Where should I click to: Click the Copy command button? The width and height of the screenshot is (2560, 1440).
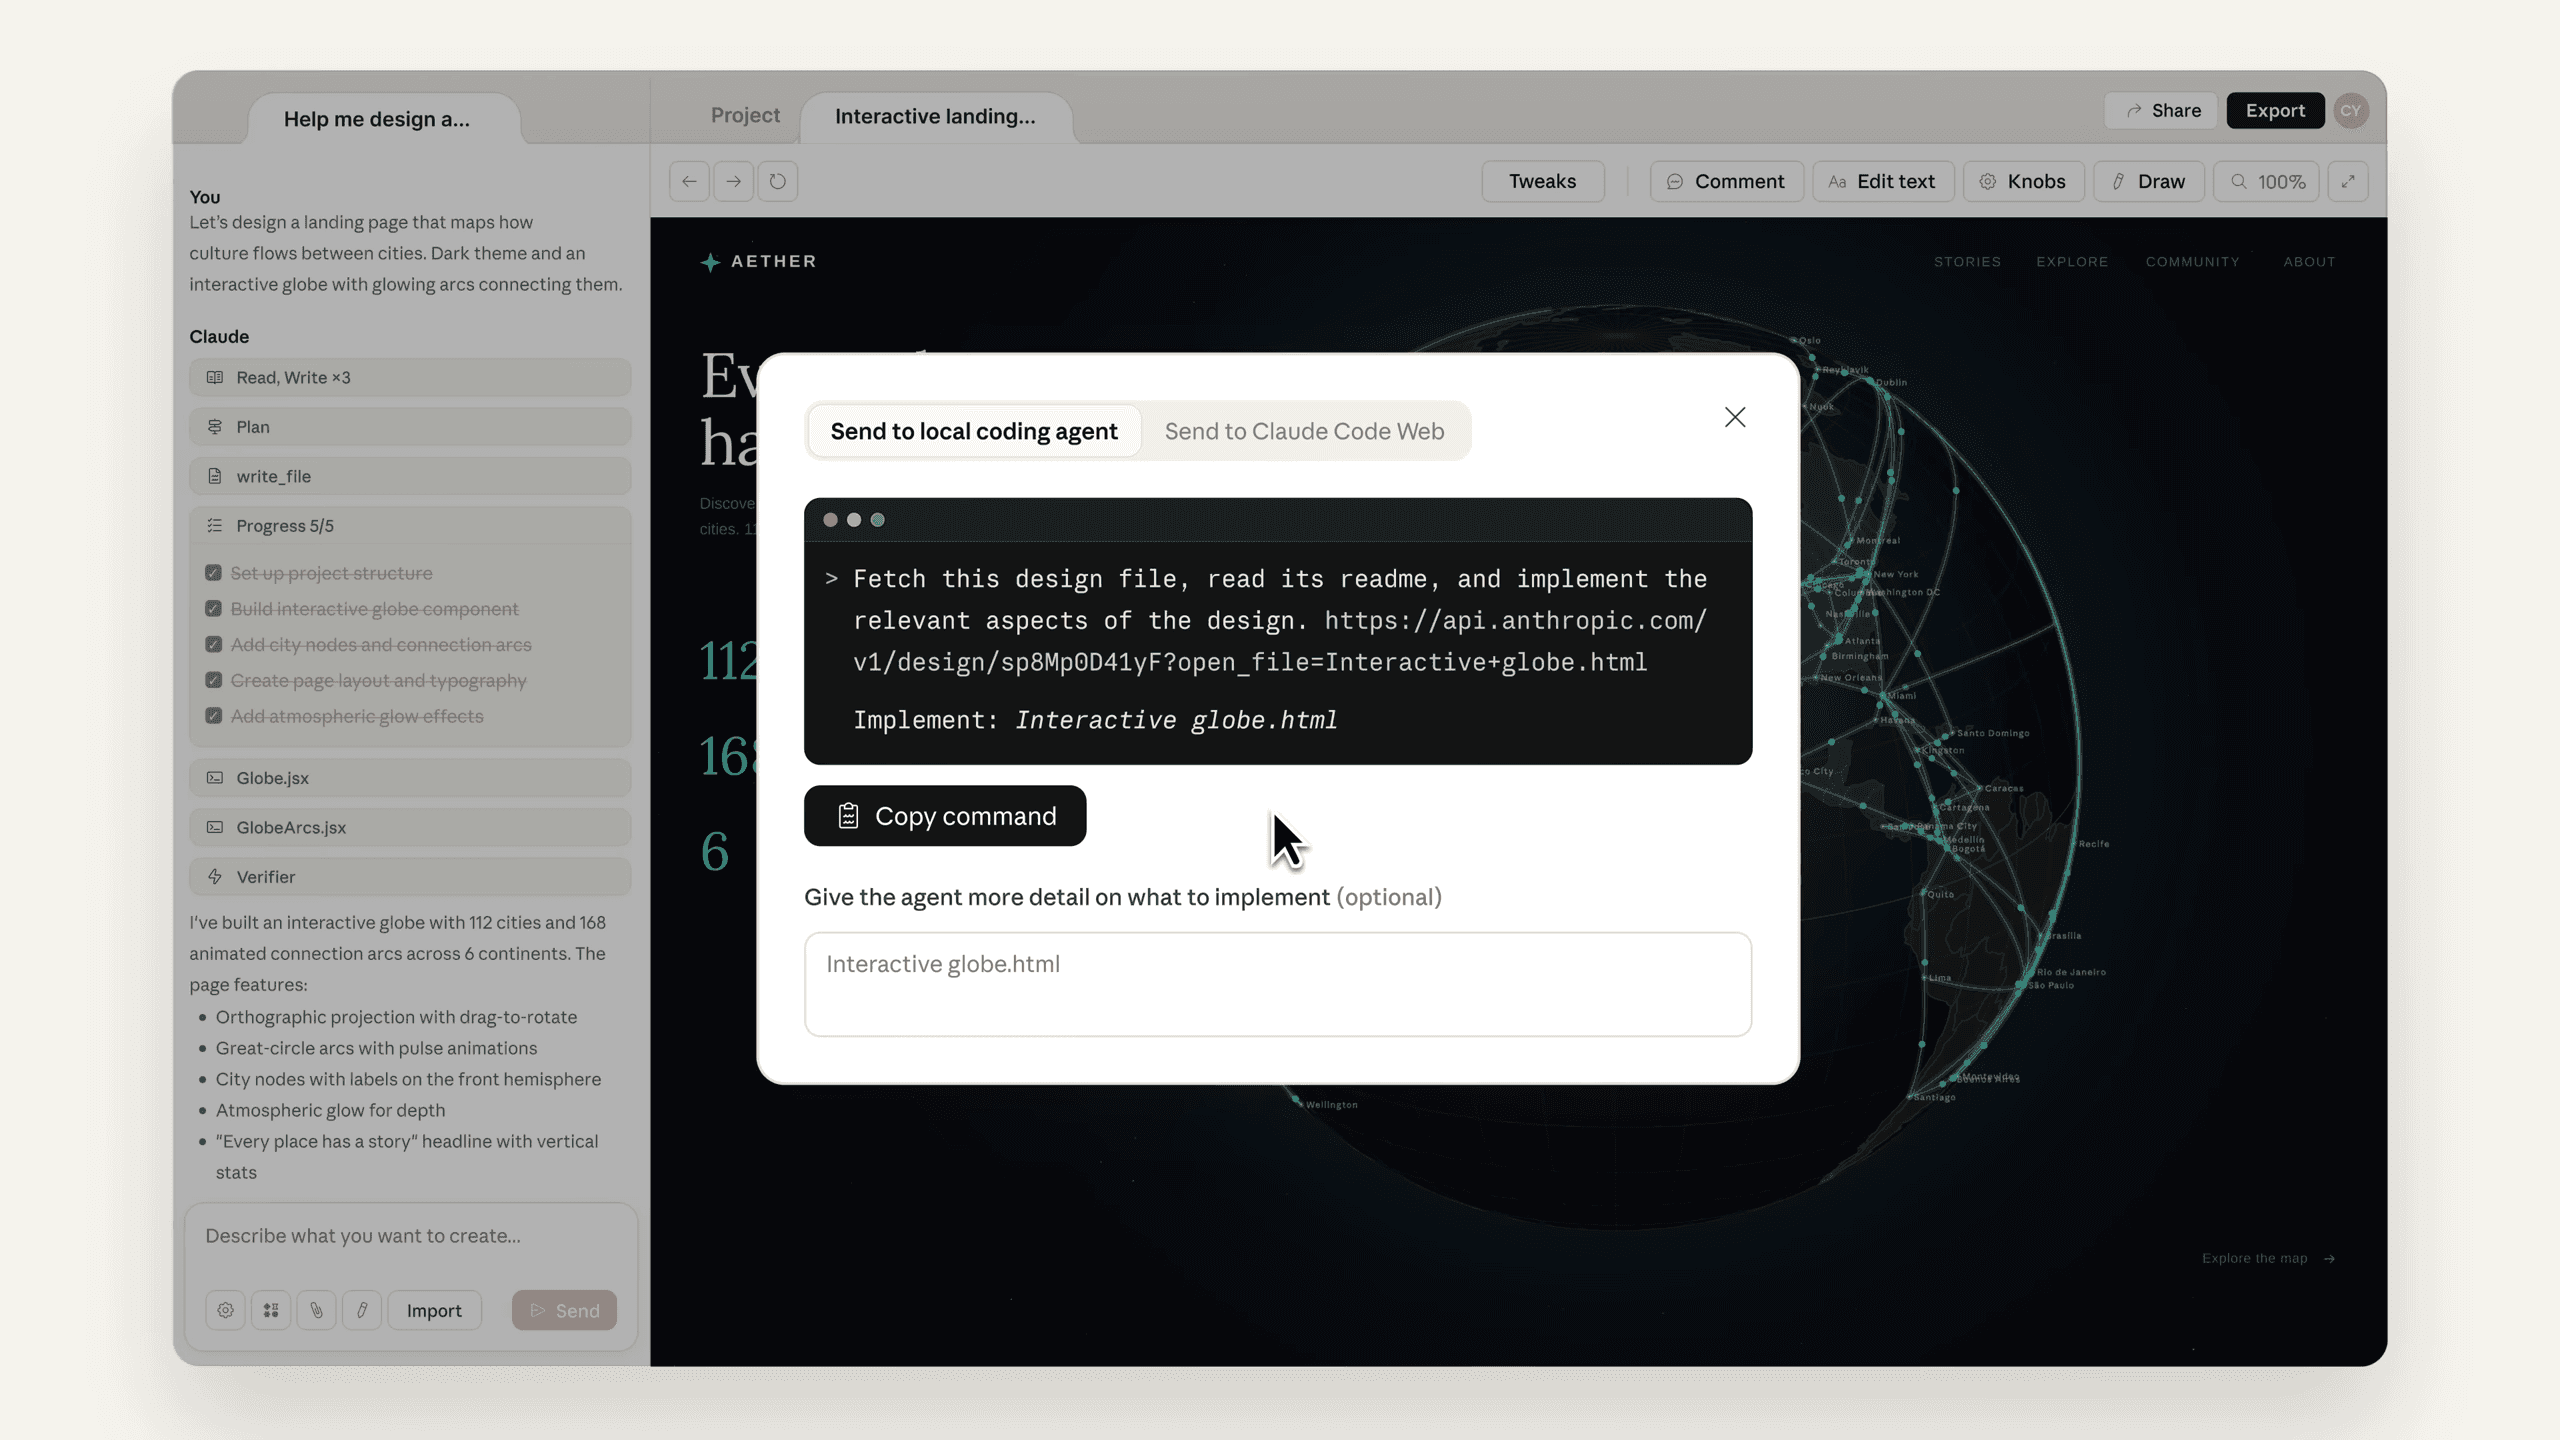pyautogui.click(x=944, y=816)
